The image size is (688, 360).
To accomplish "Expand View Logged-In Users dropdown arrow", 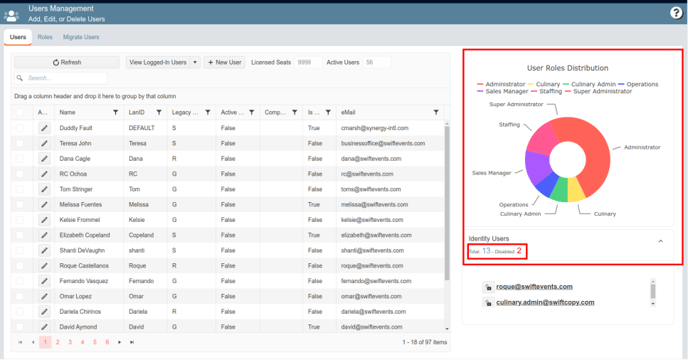I will click(195, 62).
